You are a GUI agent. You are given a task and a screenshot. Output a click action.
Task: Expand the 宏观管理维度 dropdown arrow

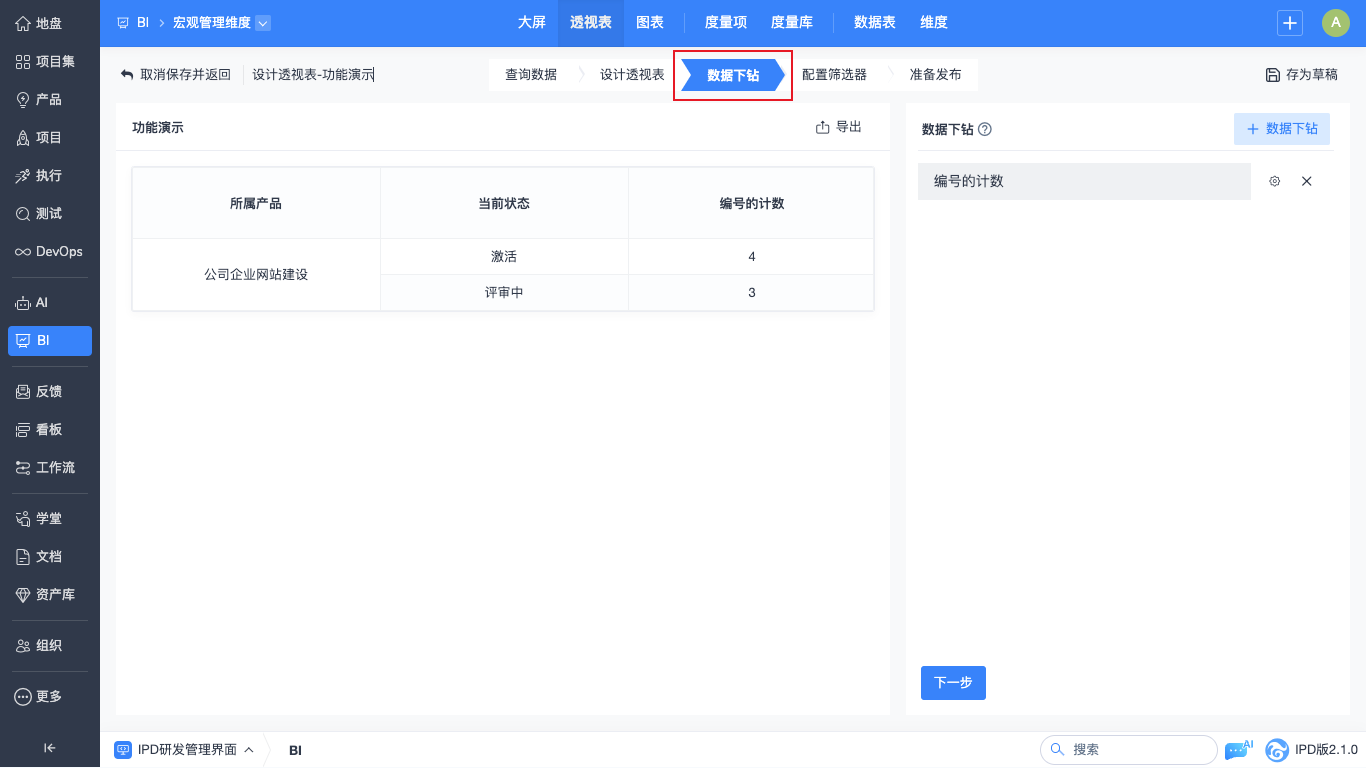tap(263, 23)
